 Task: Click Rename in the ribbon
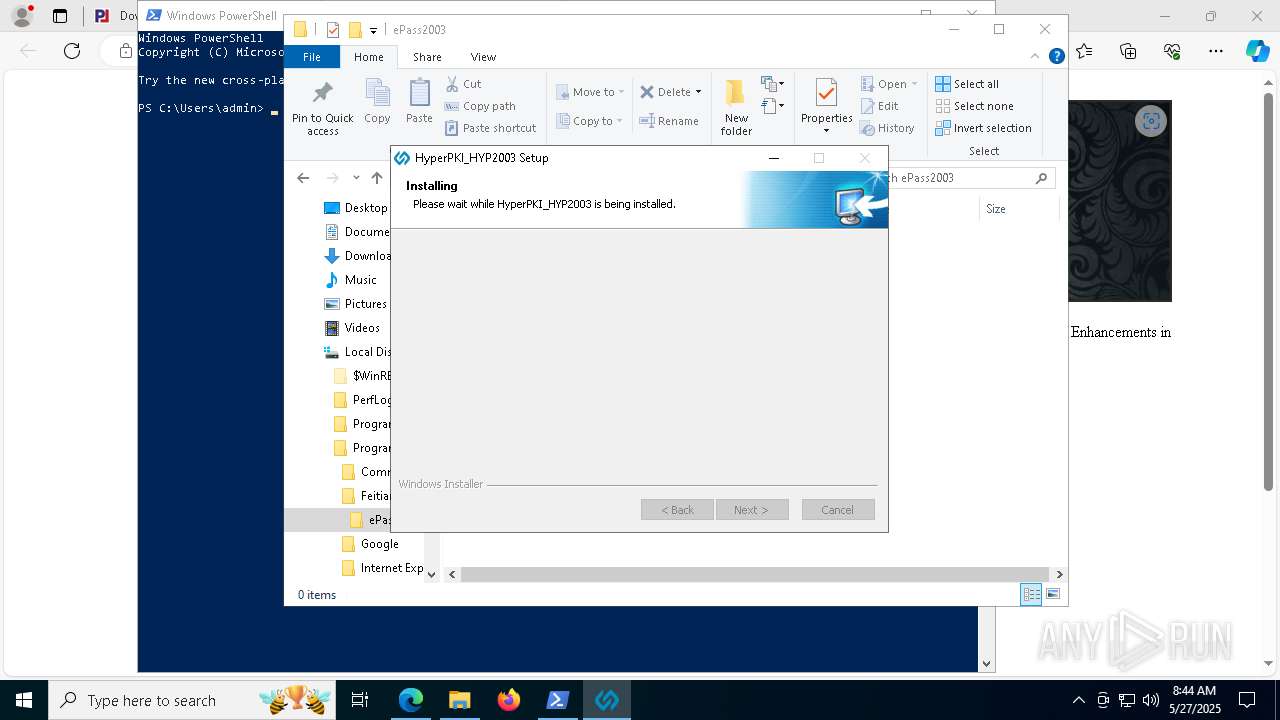tap(669, 121)
